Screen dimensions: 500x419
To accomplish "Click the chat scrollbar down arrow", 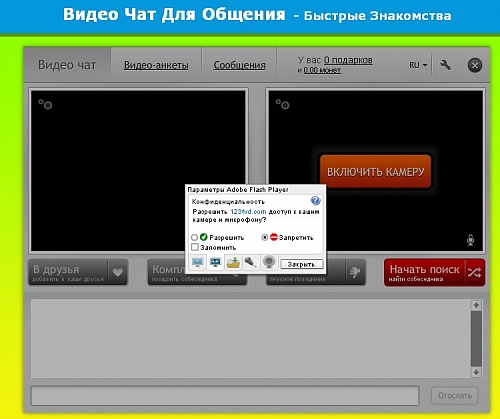I will [476, 372].
